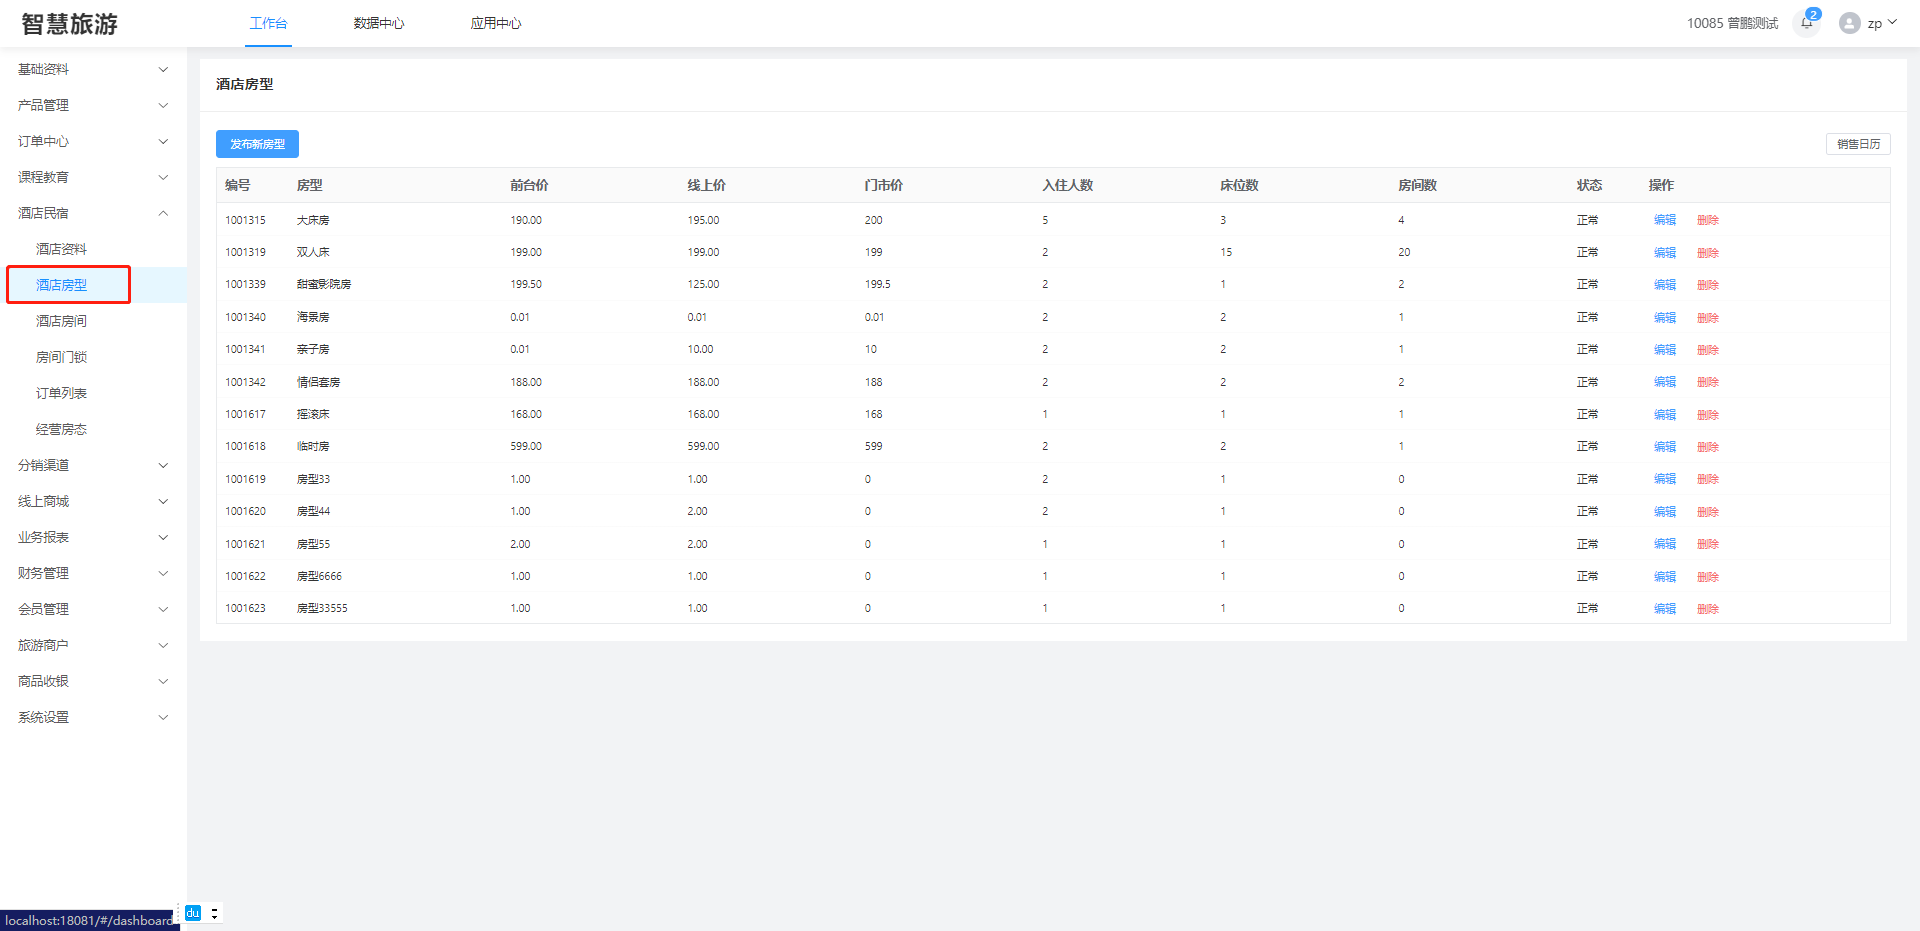
Task: Open the zp user avatar menu
Action: pos(1866,23)
